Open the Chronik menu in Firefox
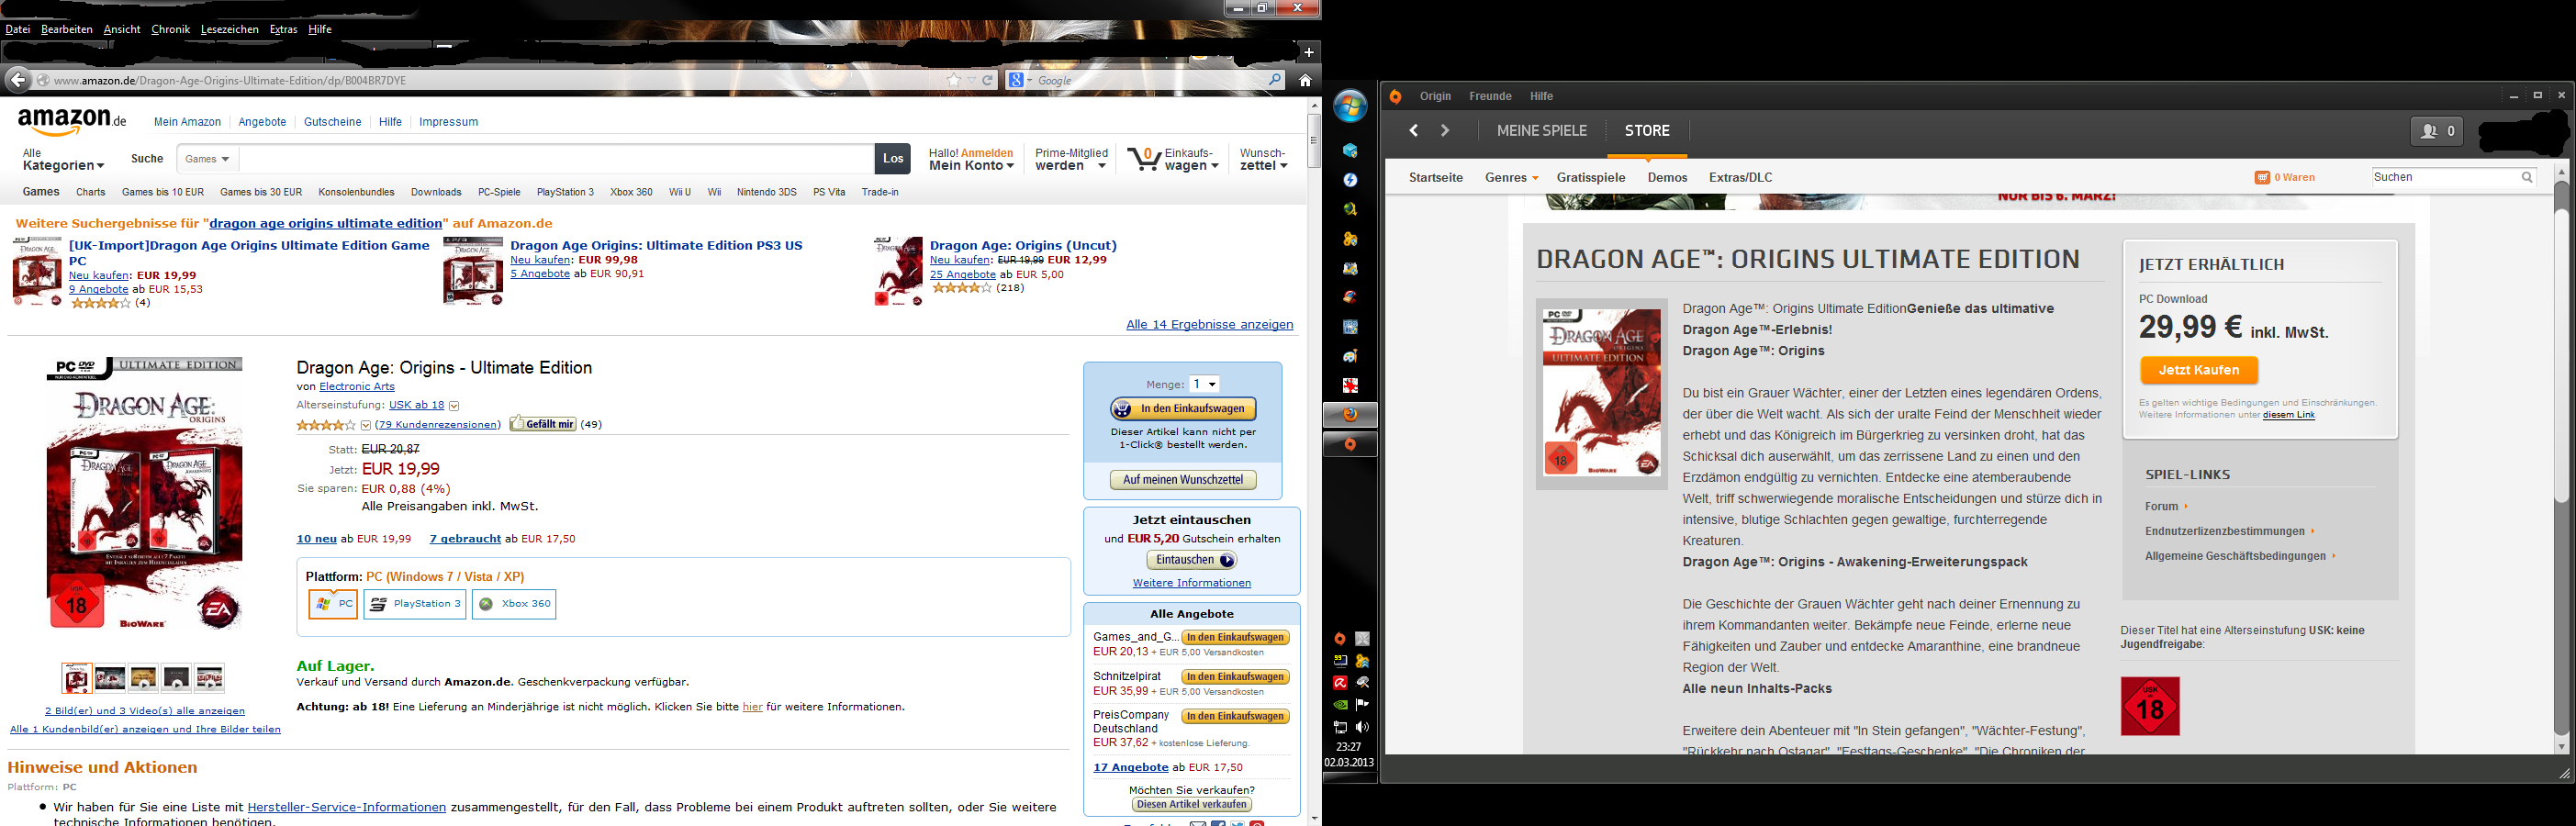Screen dimensions: 2576x826 (170, 29)
